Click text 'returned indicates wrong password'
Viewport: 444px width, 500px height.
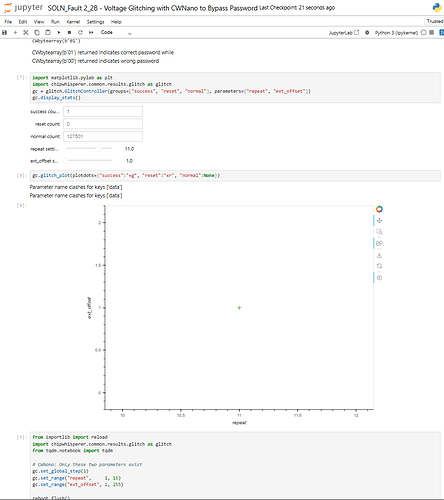(118, 61)
